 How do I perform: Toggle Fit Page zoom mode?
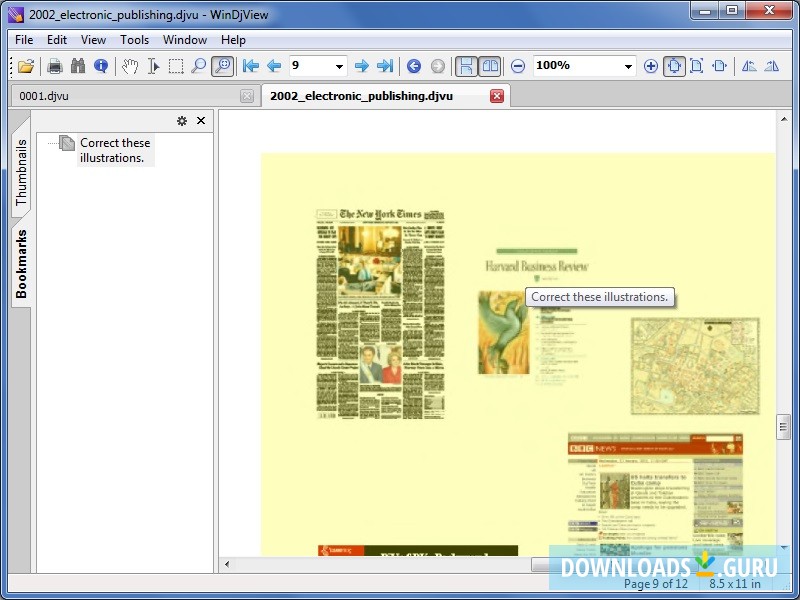coord(674,65)
